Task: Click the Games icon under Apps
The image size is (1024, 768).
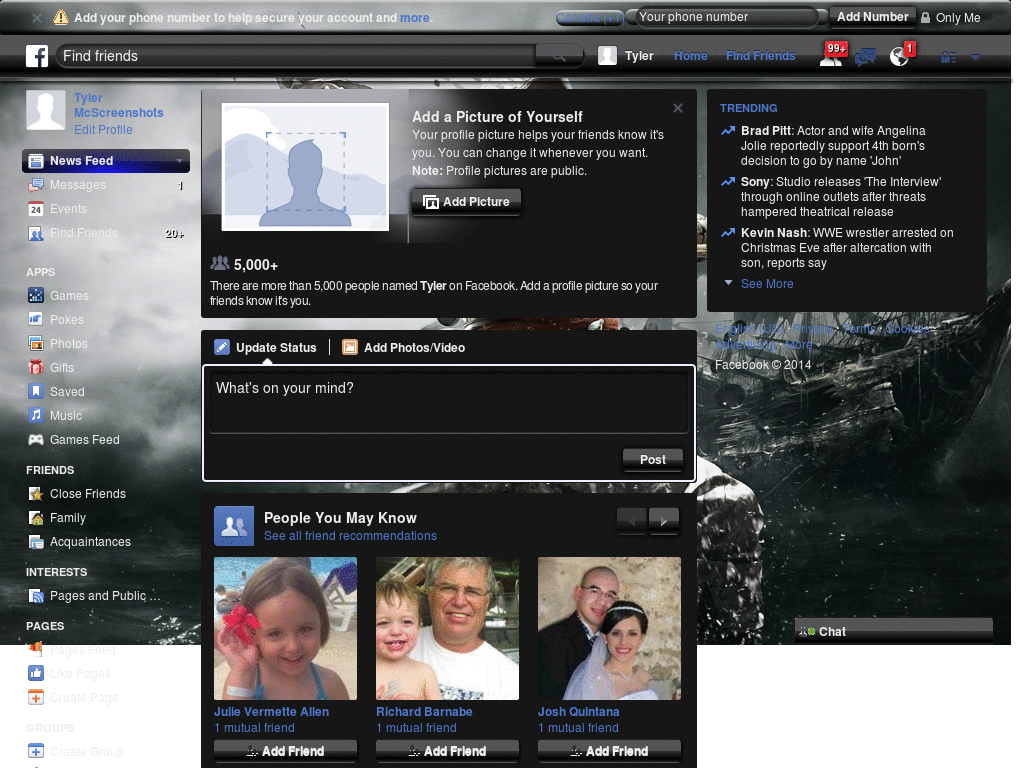Action: pyautogui.click(x=36, y=295)
